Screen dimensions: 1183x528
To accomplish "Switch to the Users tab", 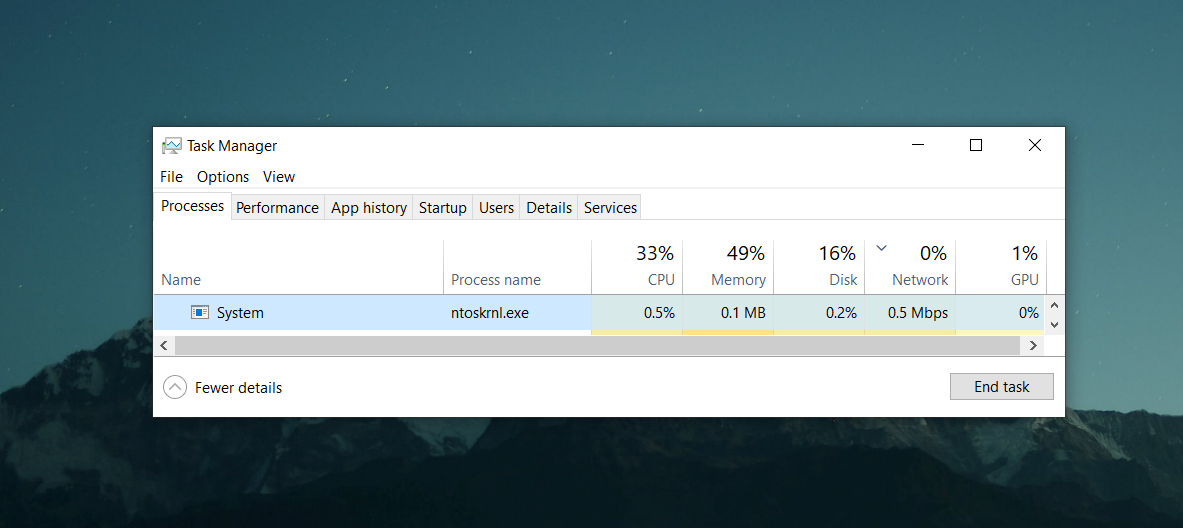I will 496,207.
